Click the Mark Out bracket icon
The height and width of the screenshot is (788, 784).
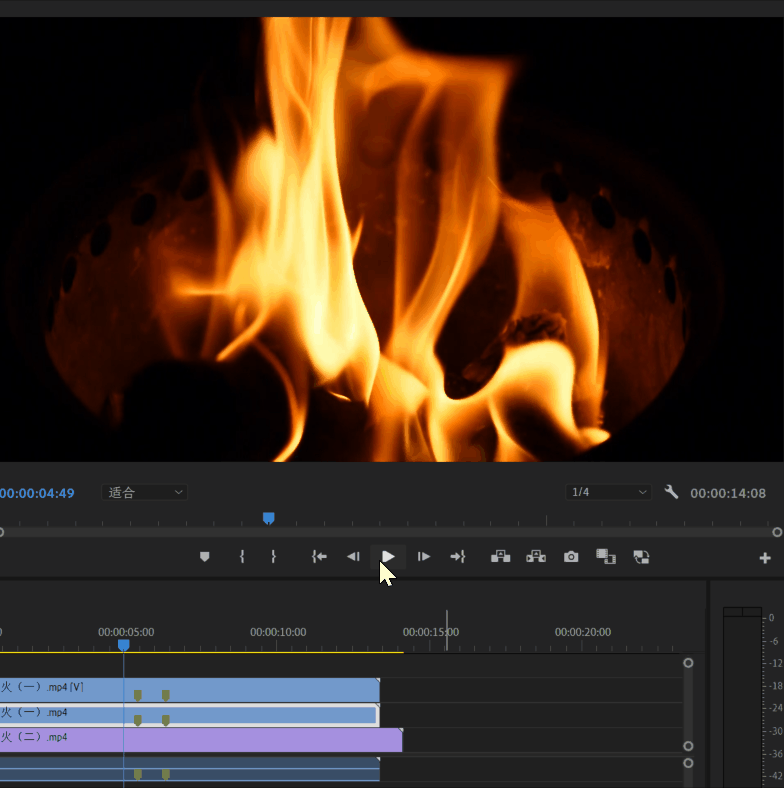[x=273, y=556]
